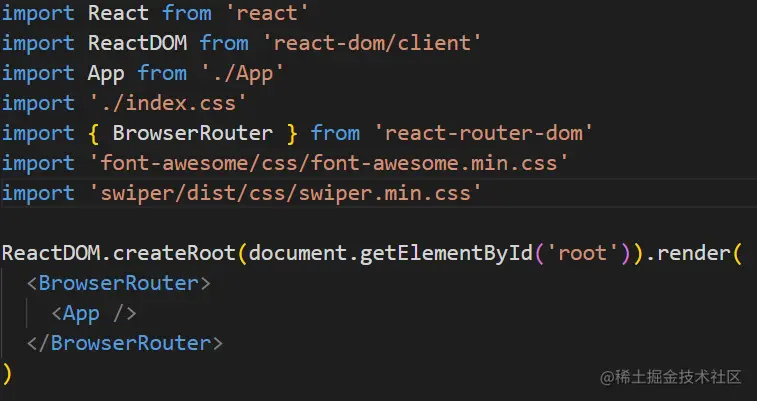
Task: Click the opening curly brace before BrowserRouter import
Action: click(94, 133)
